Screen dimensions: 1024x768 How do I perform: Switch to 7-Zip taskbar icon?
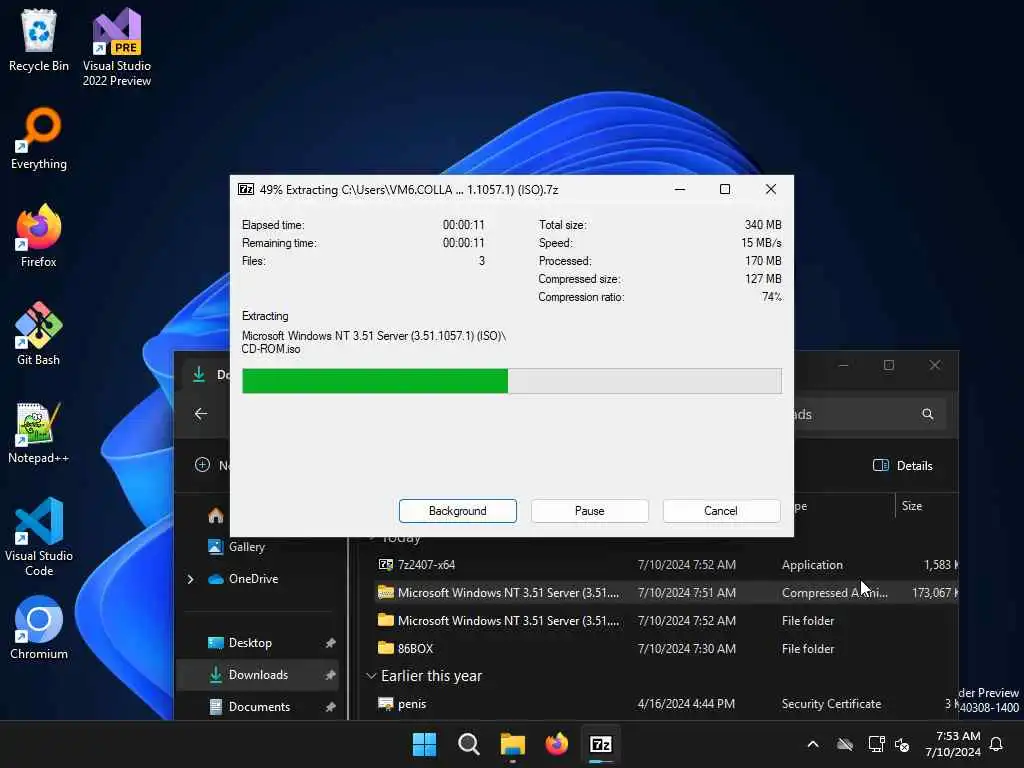(601, 744)
